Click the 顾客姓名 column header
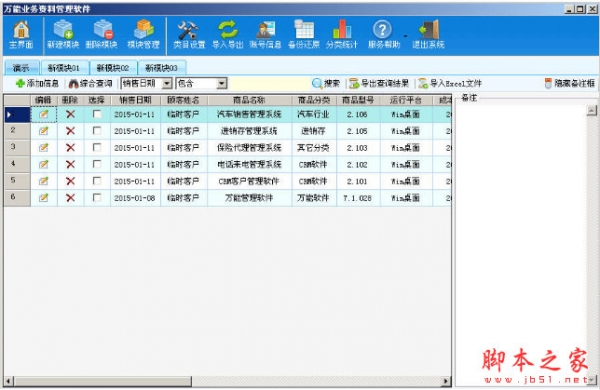Viewport: 600px width, 390px height. click(183, 100)
